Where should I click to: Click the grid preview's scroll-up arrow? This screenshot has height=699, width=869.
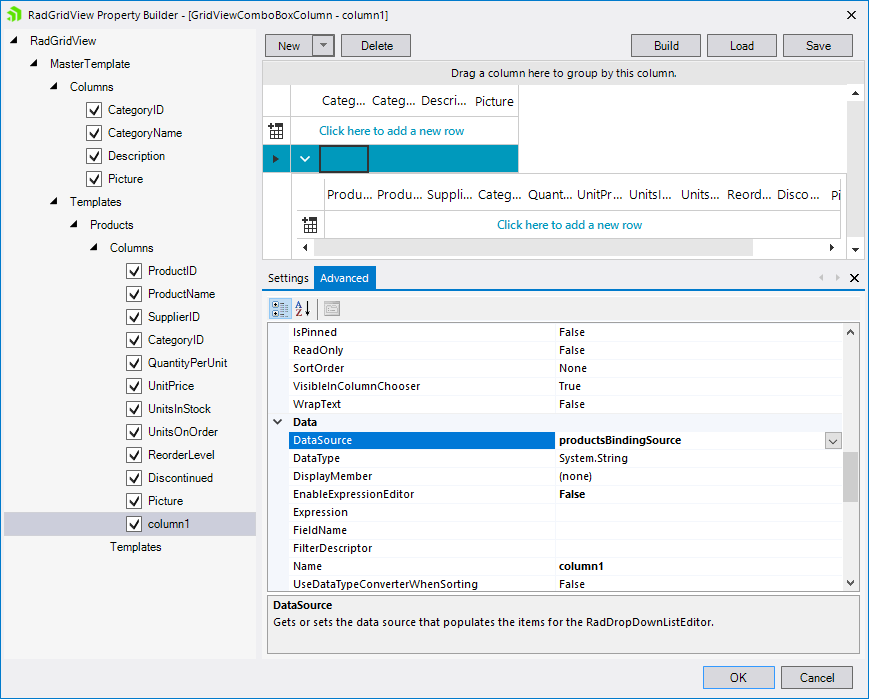pos(855,93)
